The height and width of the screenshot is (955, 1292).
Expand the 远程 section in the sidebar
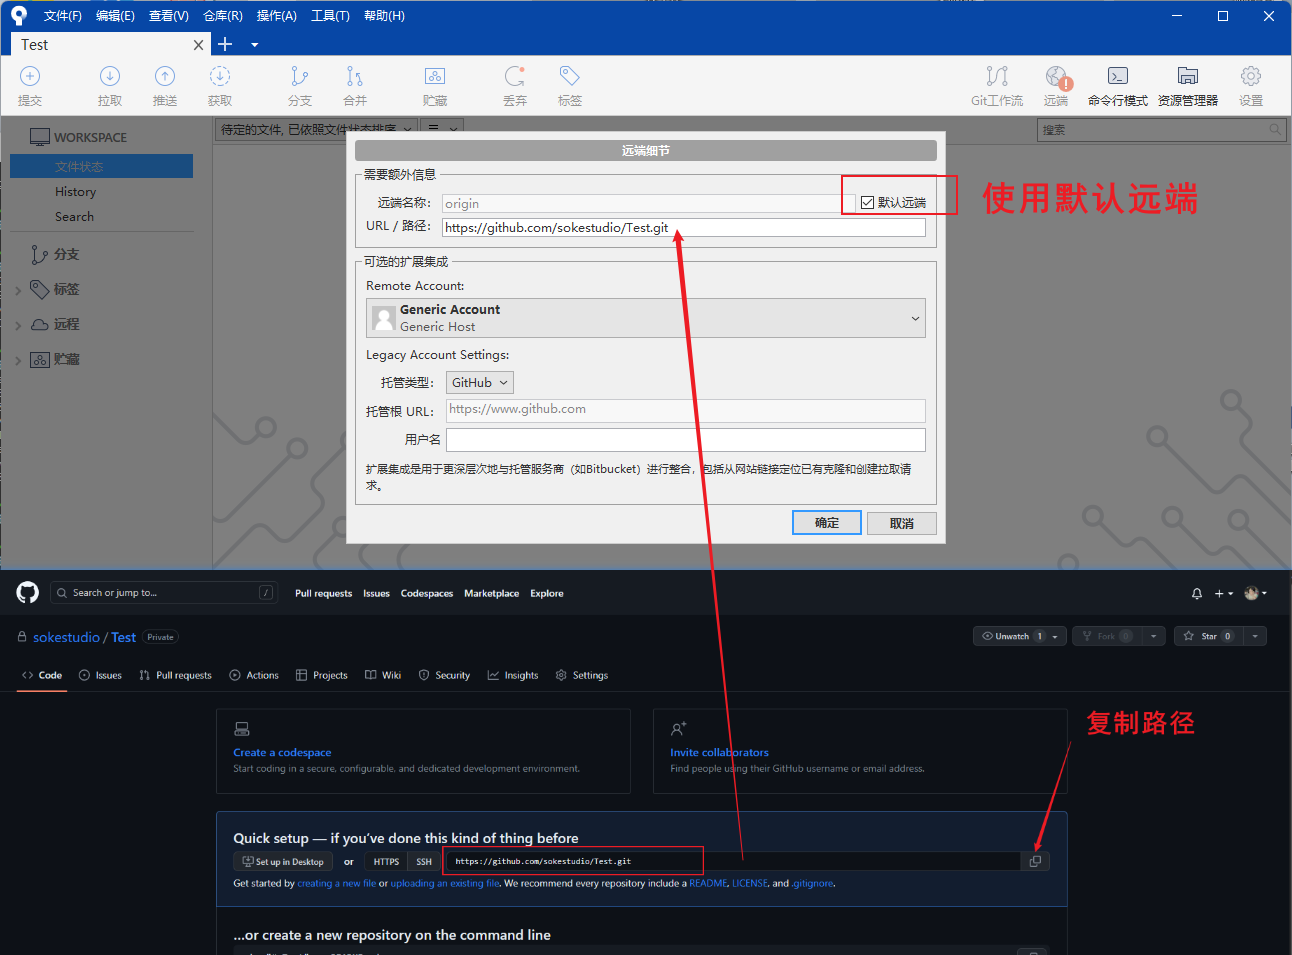point(19,324)
